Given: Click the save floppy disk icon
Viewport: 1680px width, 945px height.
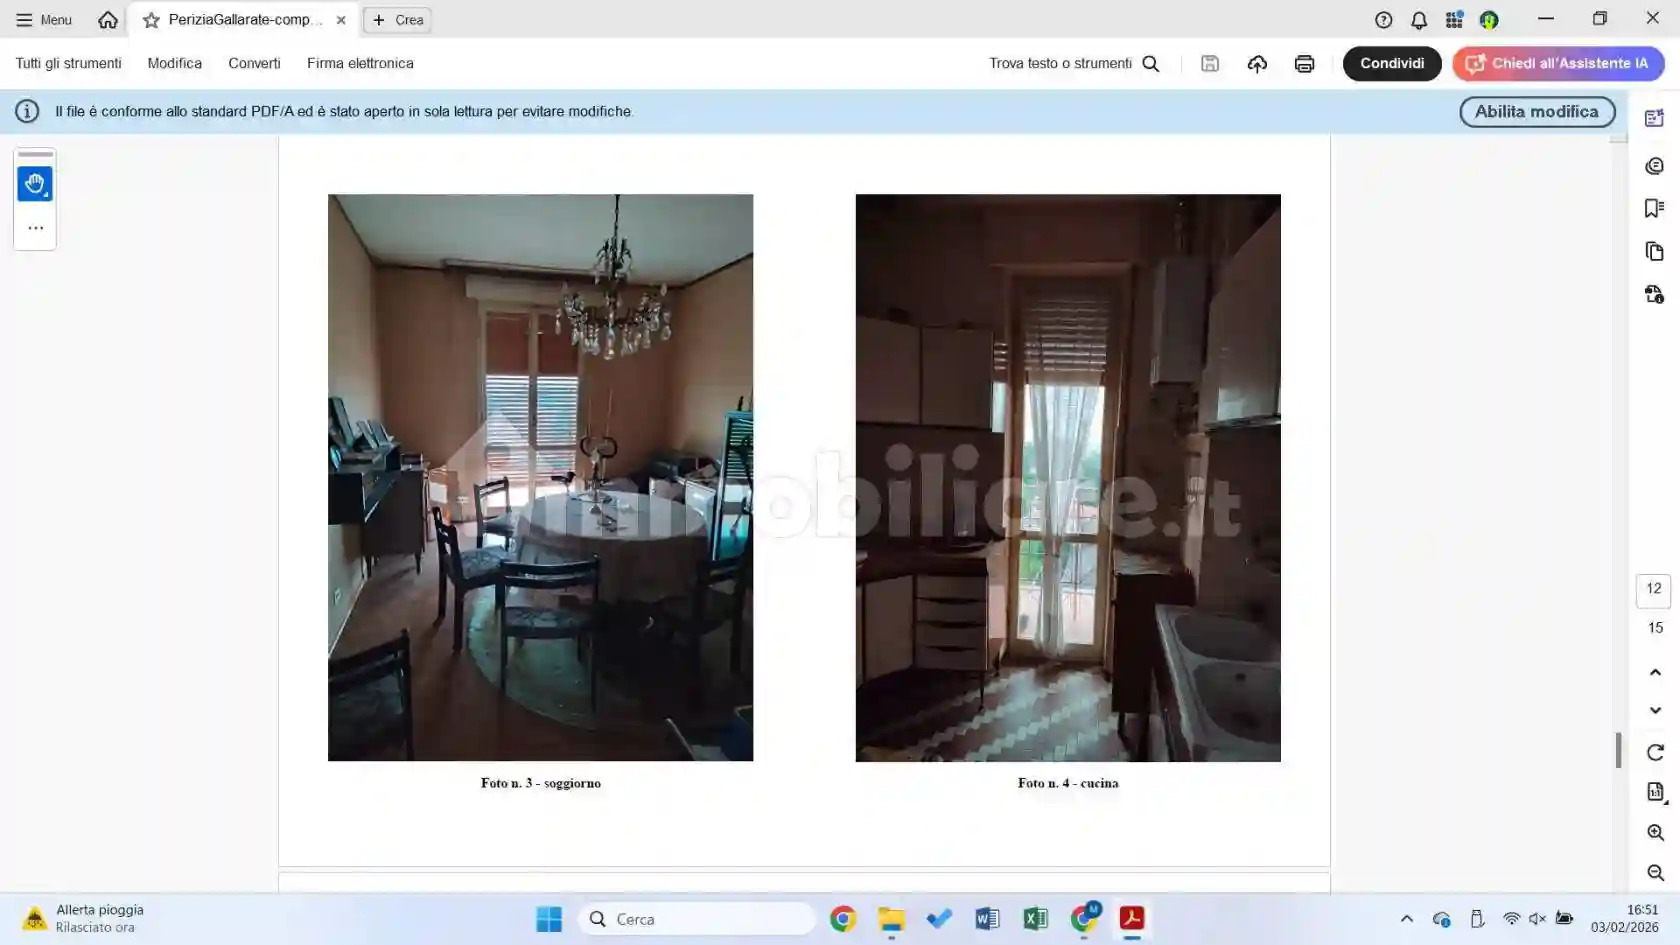Looking at the screenshot, I should [x=1210, y=64].
